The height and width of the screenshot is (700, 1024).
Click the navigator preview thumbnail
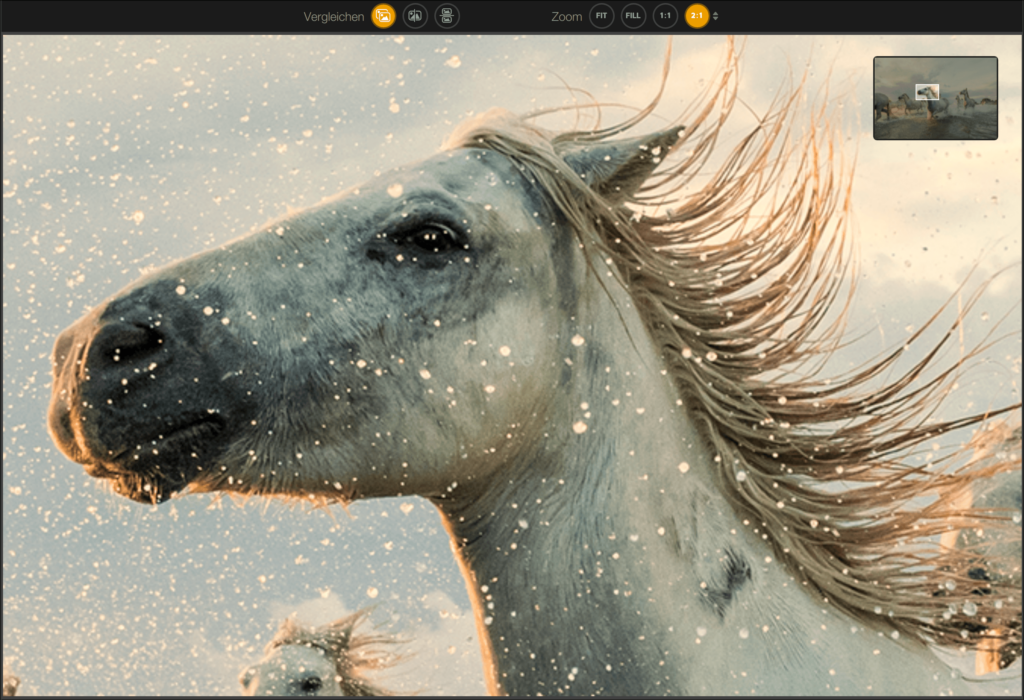point(935,98)
